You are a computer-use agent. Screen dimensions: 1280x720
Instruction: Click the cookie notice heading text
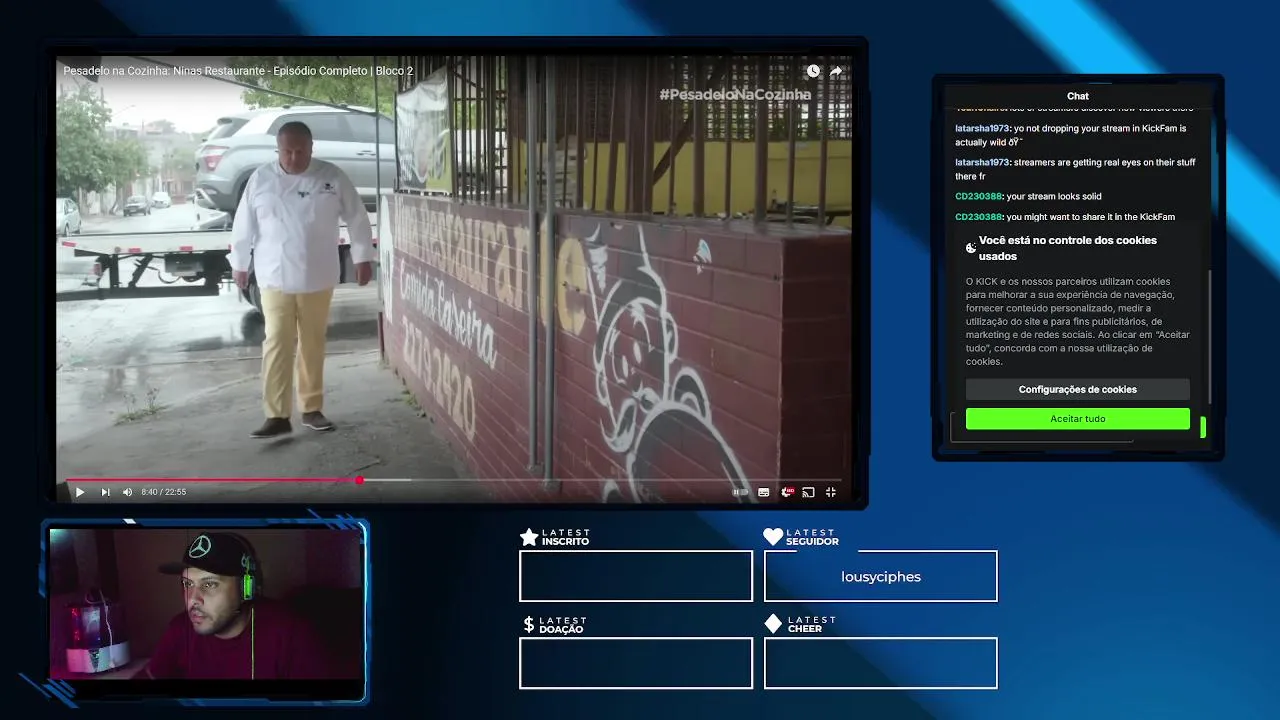click(1067, 248)
